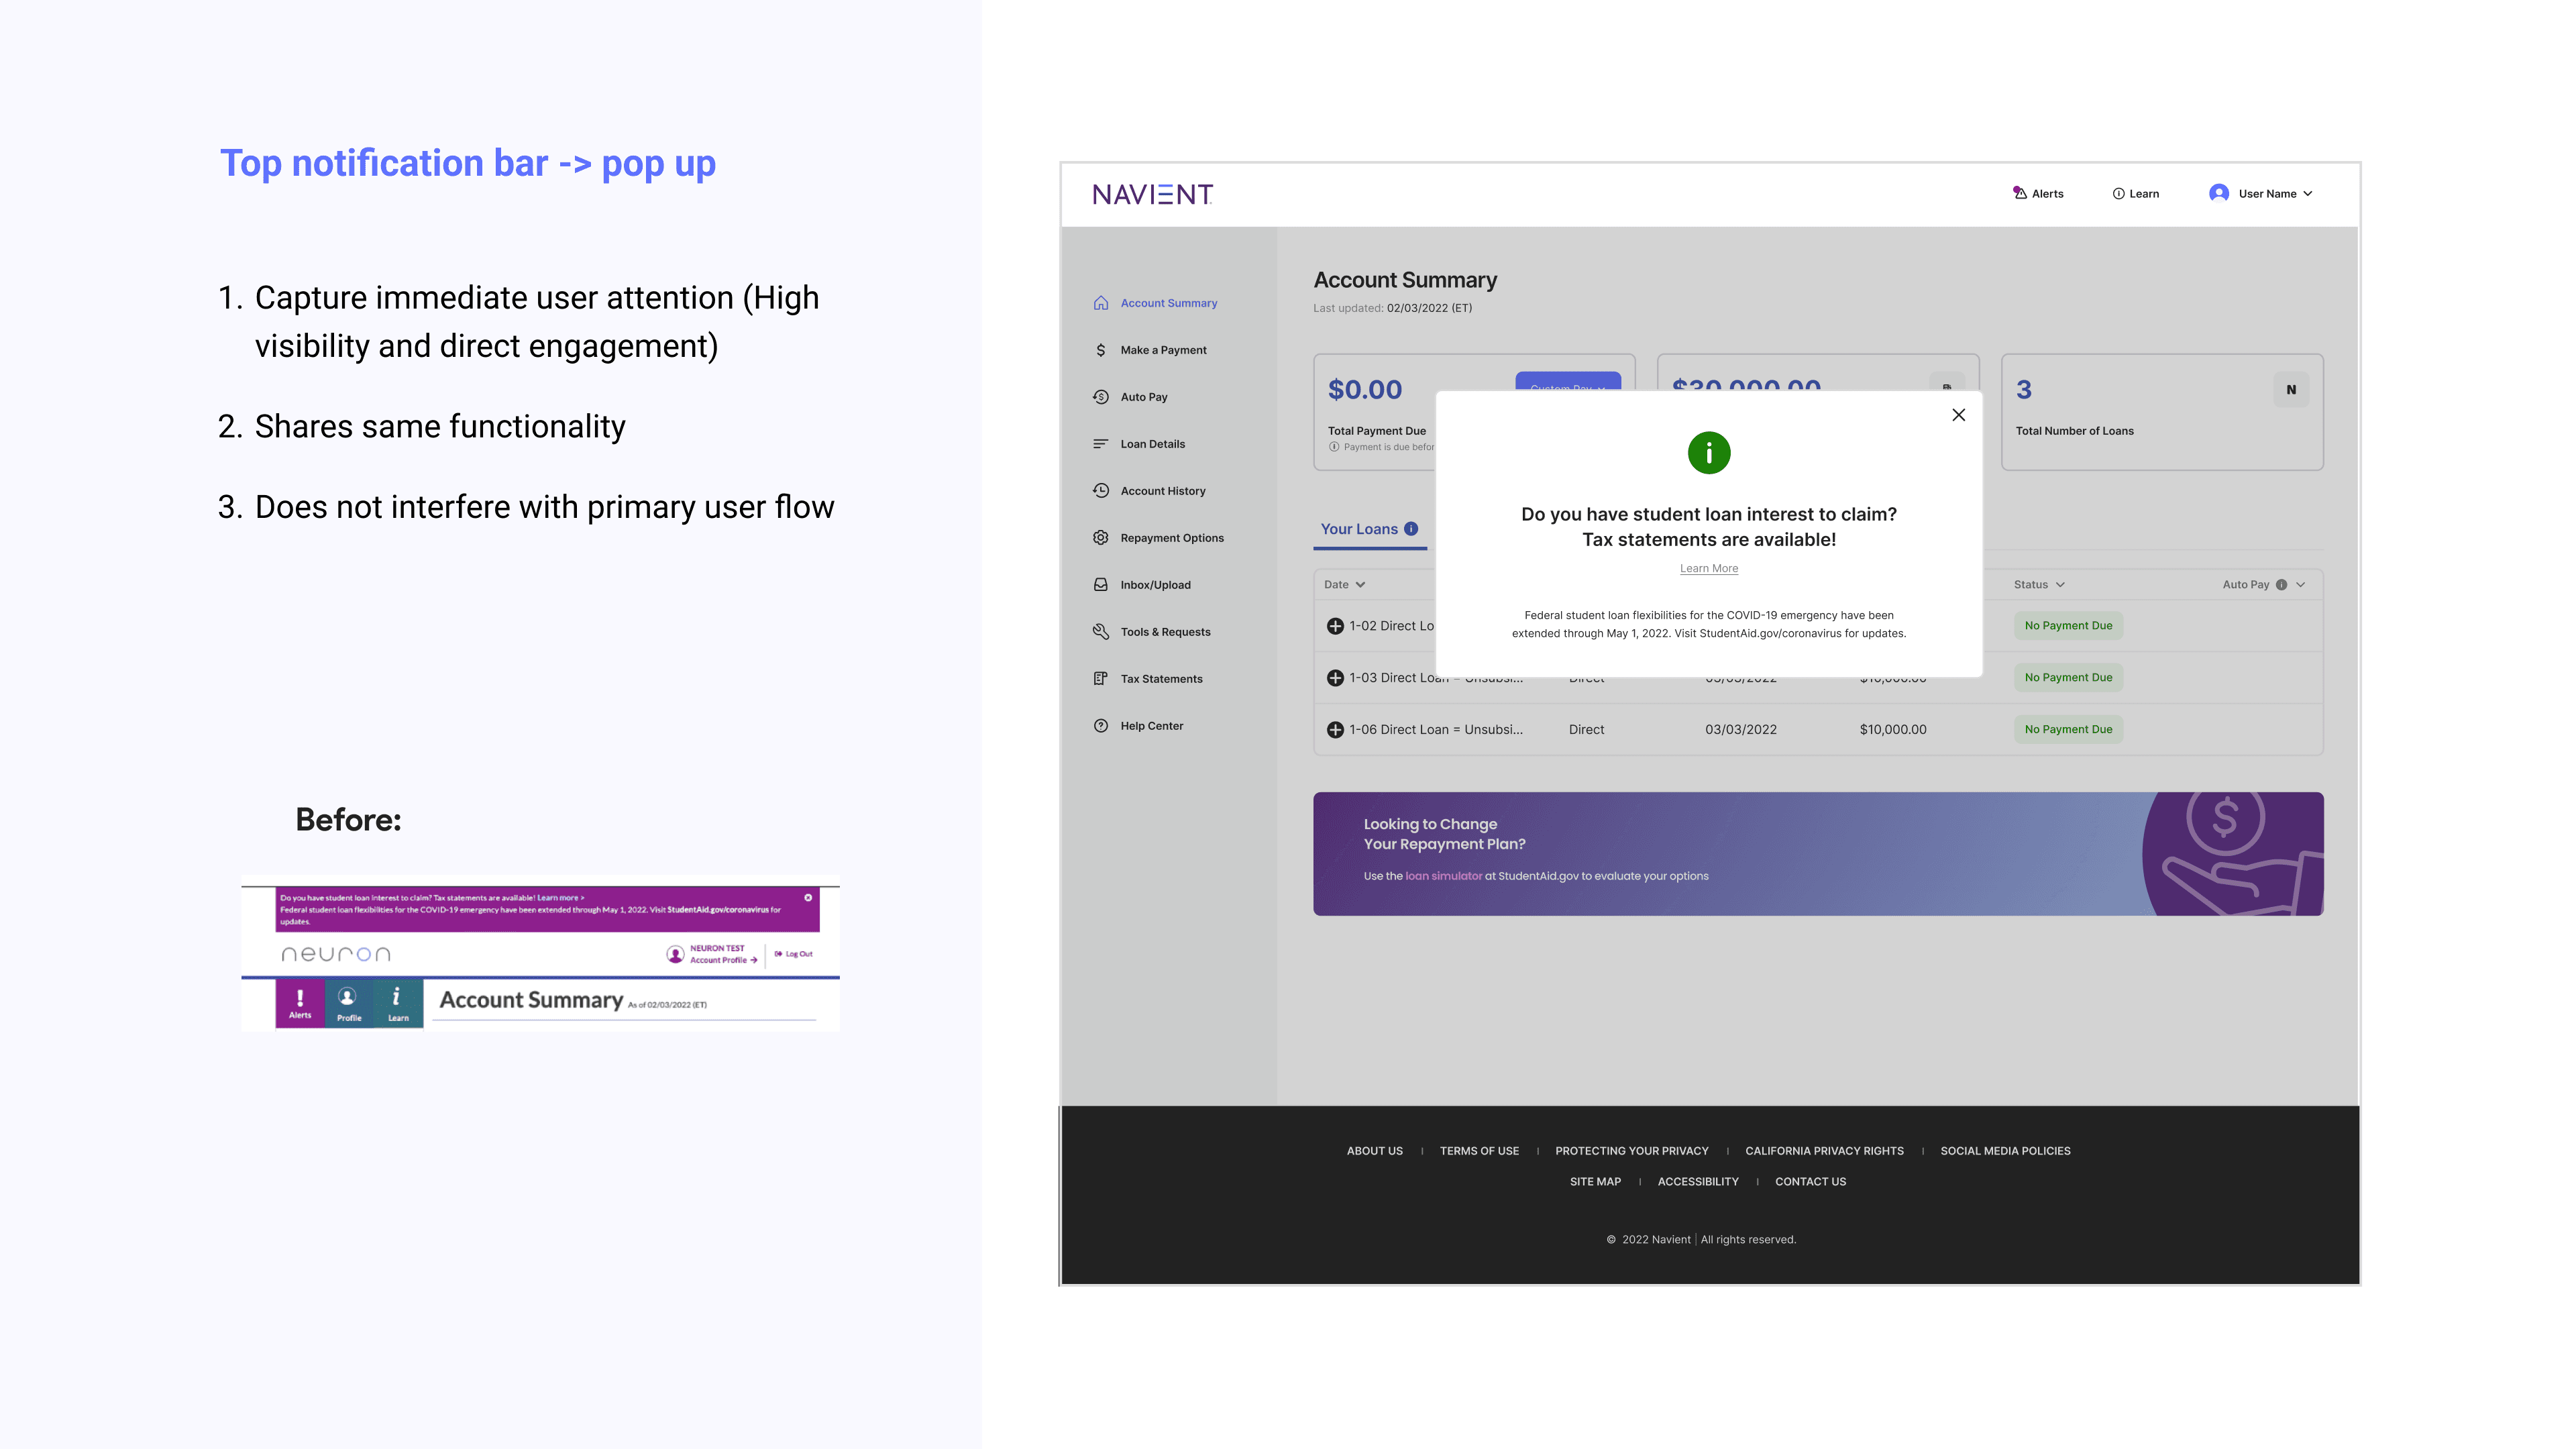
Task: Click the neuron logo in the Before image
Action: (336, 954)
